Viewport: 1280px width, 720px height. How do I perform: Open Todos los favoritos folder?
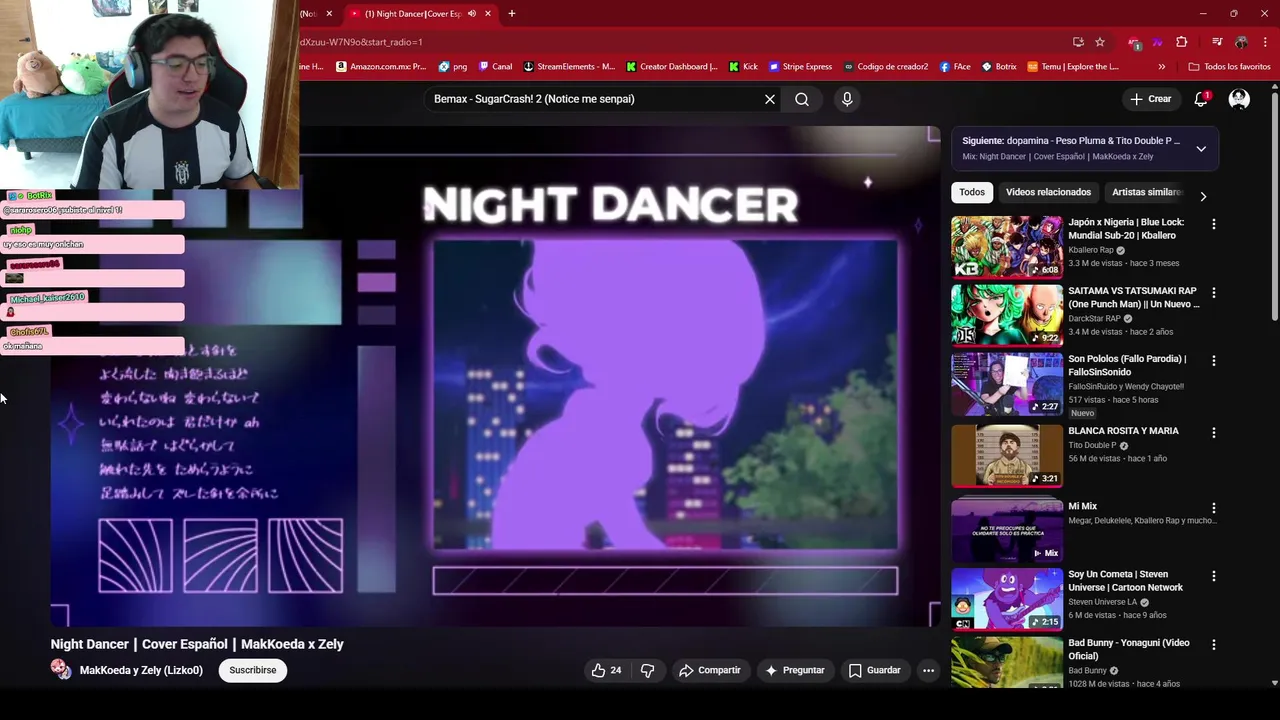pos(1230,67)
